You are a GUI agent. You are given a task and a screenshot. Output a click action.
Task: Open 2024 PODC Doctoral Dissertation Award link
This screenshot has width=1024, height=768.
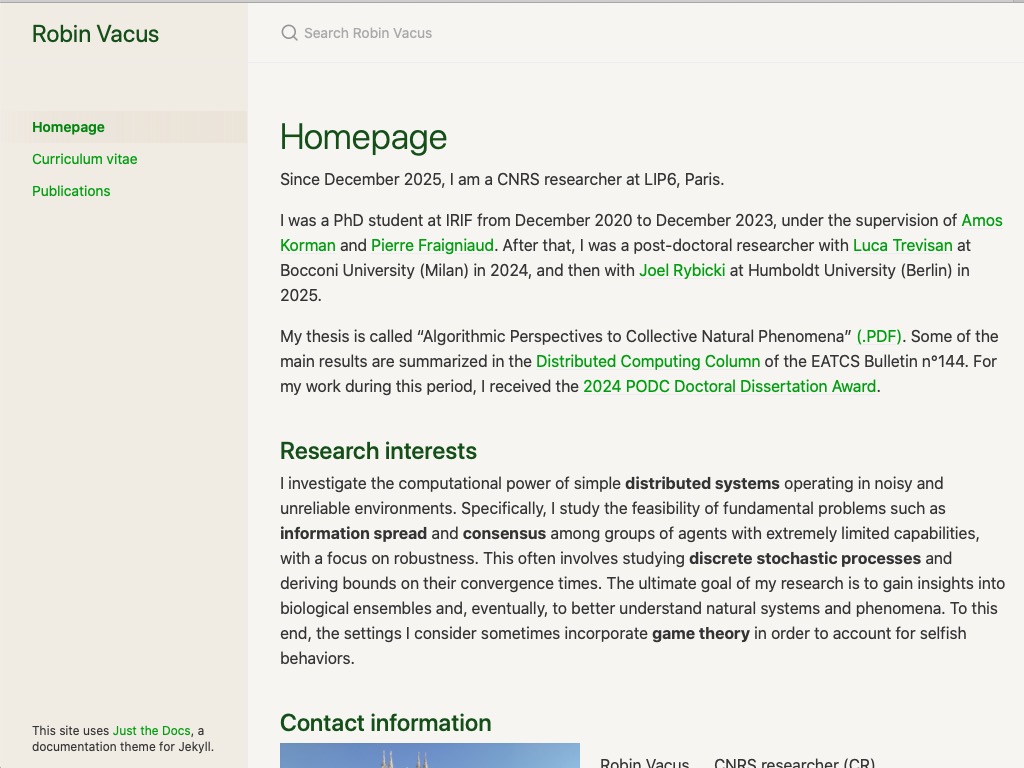(x=729, y=386)
